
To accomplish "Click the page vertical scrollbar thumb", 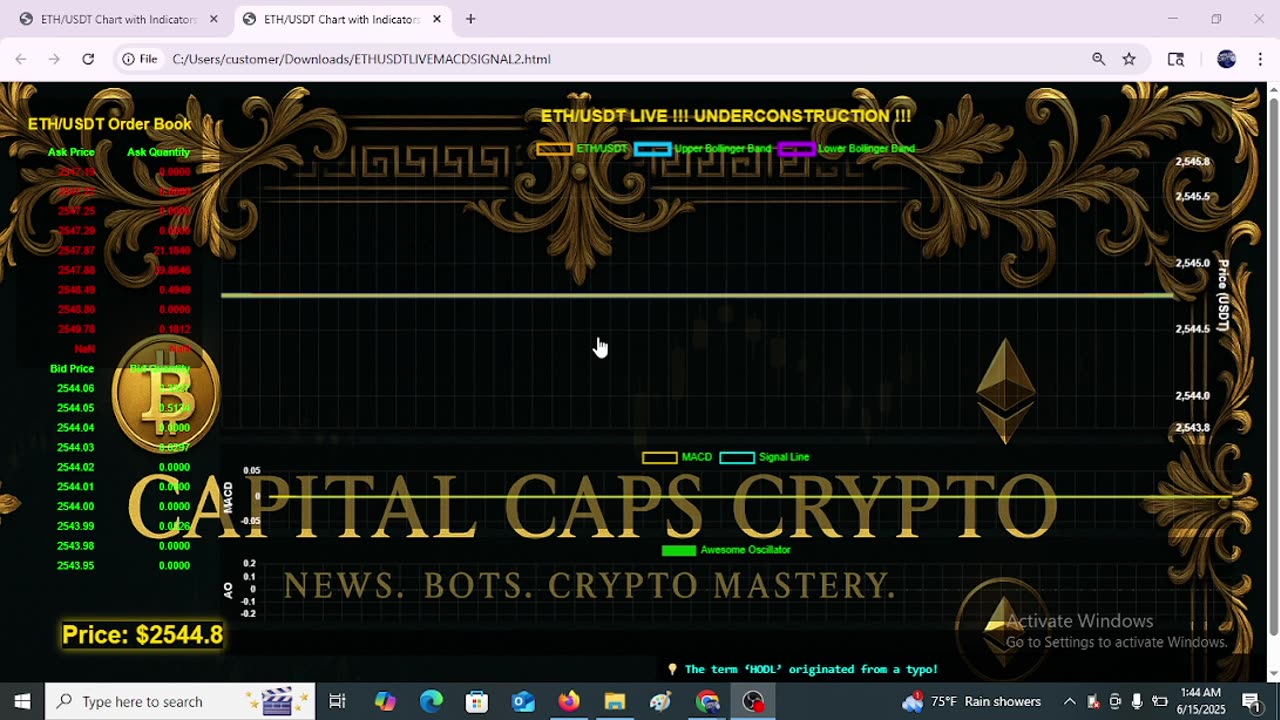I will (x=1273, y=365).
